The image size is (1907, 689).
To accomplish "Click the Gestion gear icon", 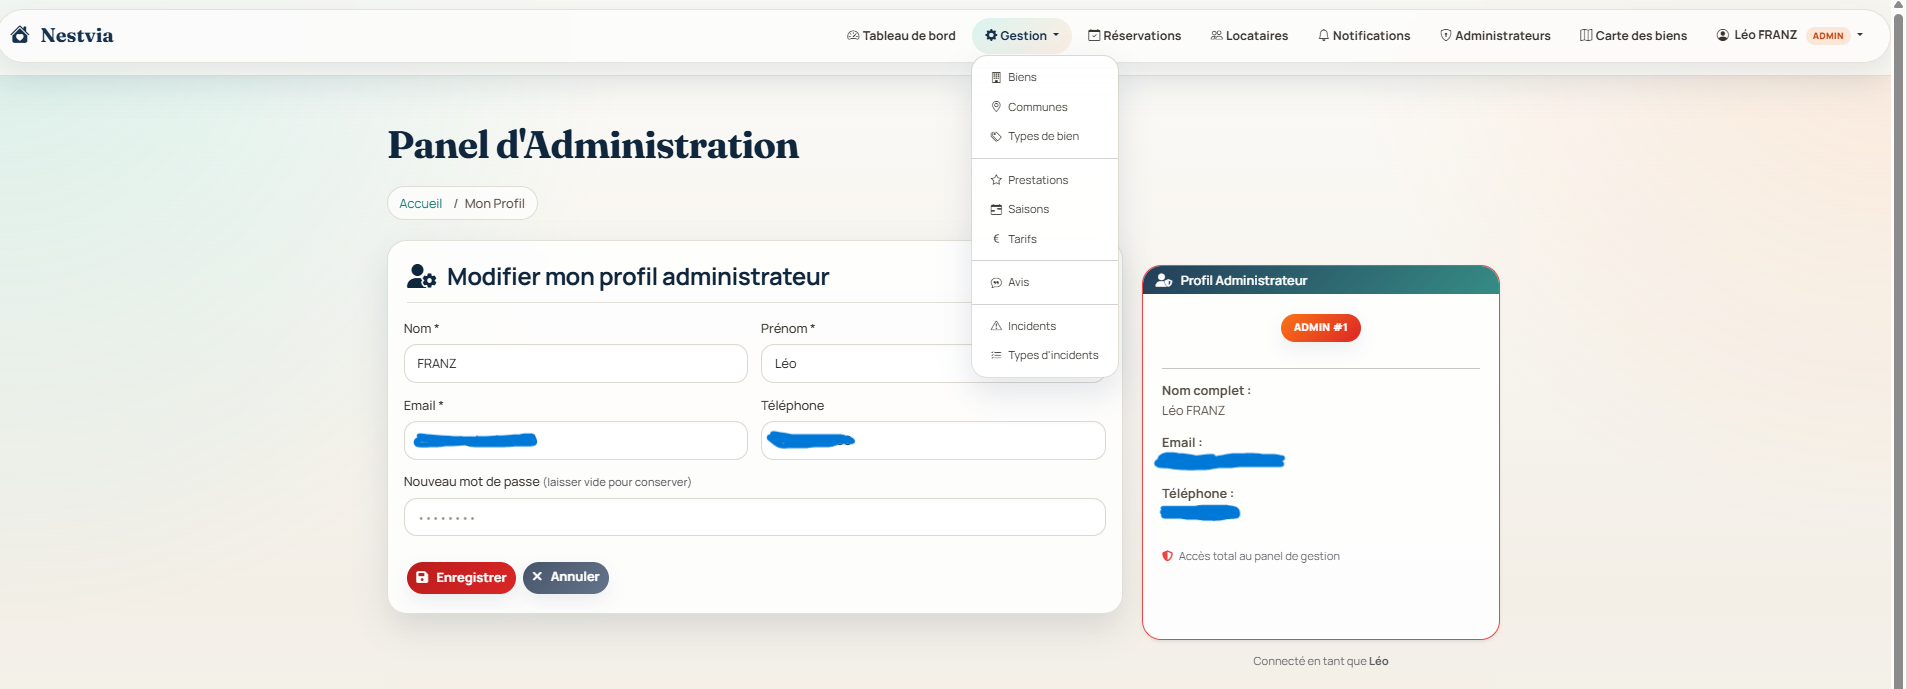I will (x=991, y=36).
